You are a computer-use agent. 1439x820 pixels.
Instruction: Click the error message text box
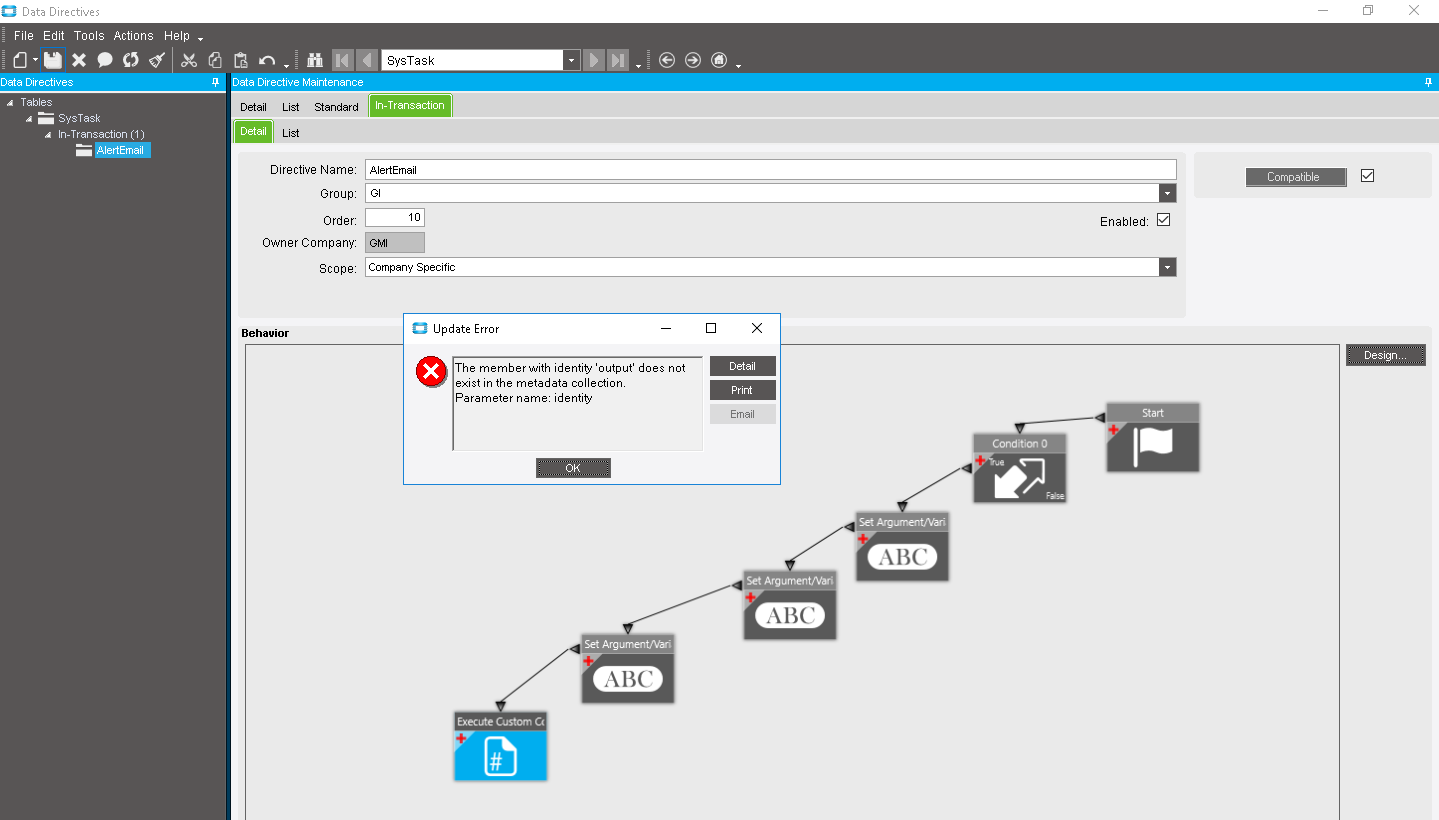pyautogui.click(x=578, y=403)
